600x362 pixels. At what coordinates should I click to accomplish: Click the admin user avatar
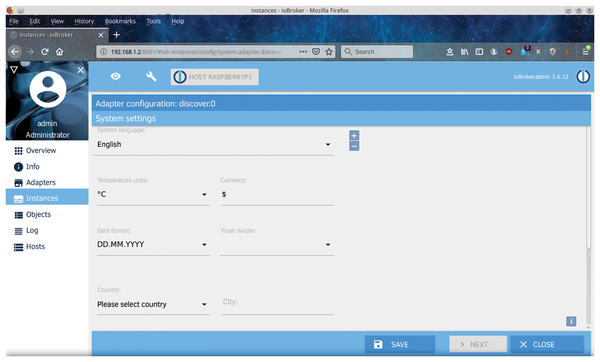47,90
